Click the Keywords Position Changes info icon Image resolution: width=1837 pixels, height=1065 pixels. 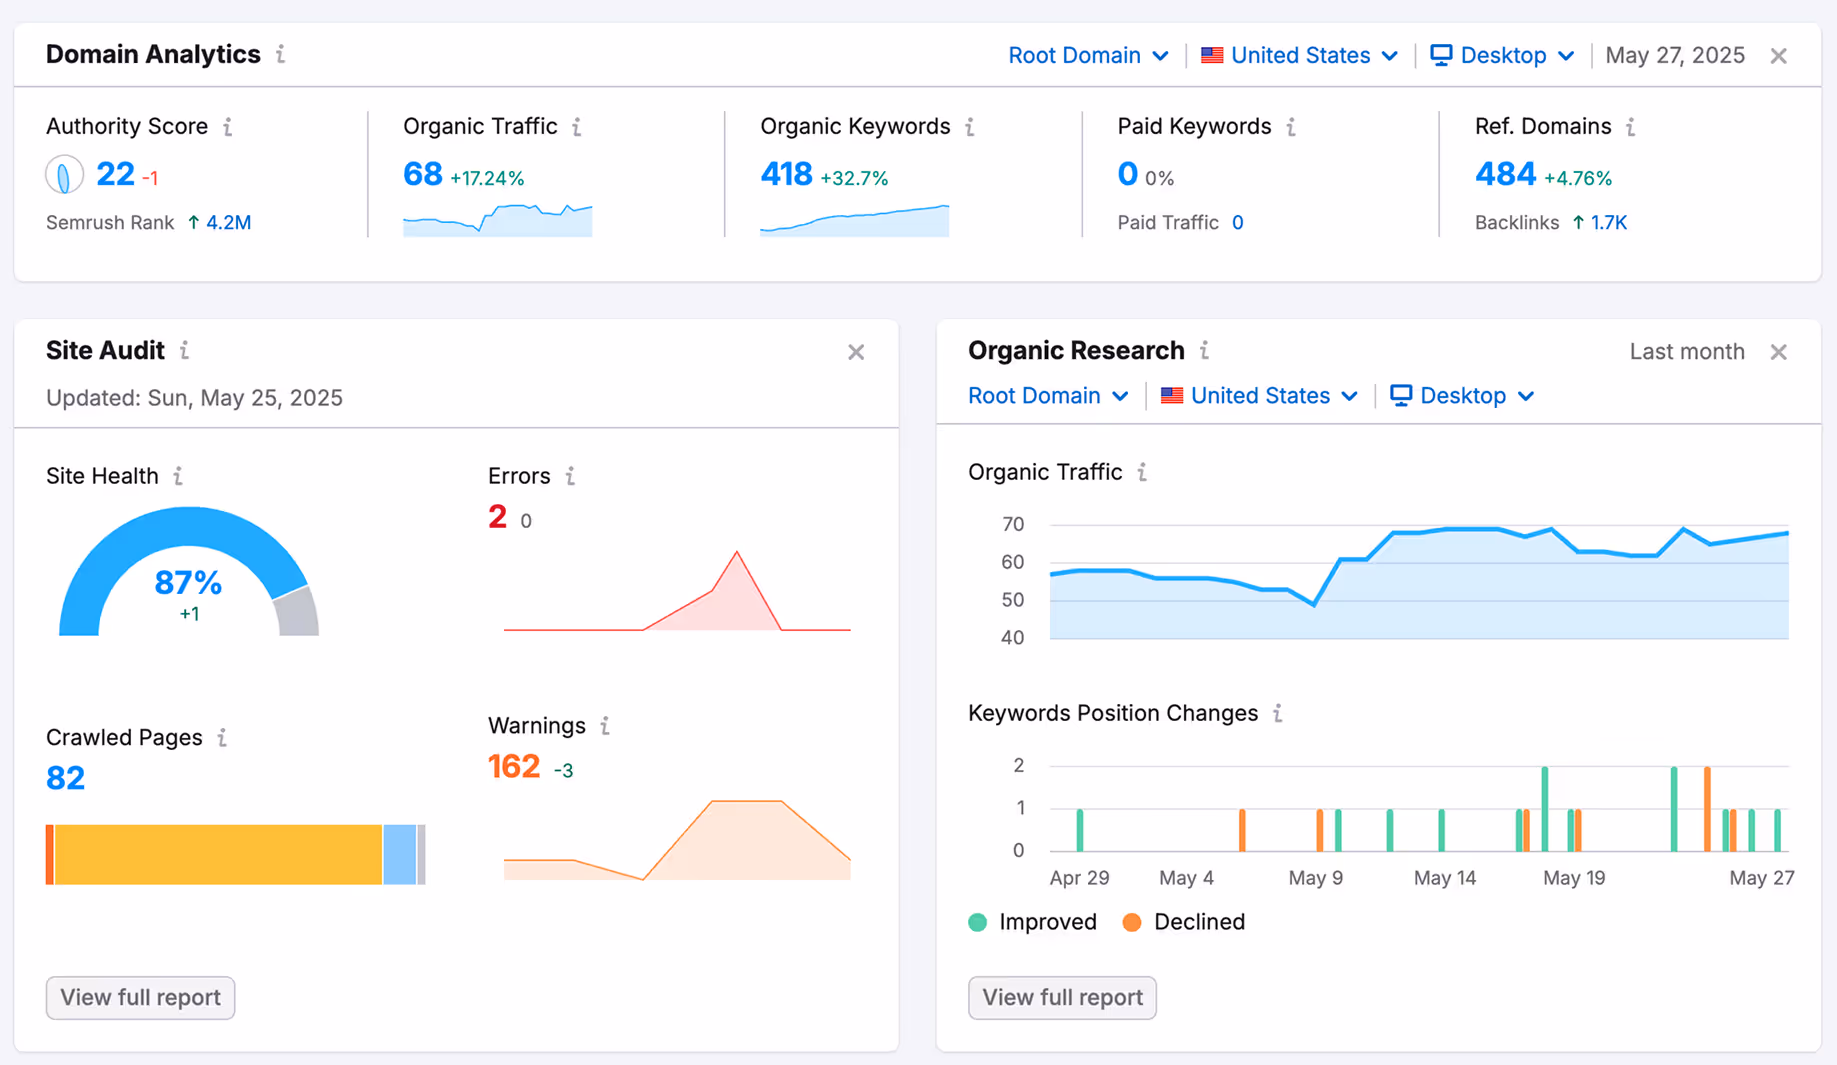1277,713
